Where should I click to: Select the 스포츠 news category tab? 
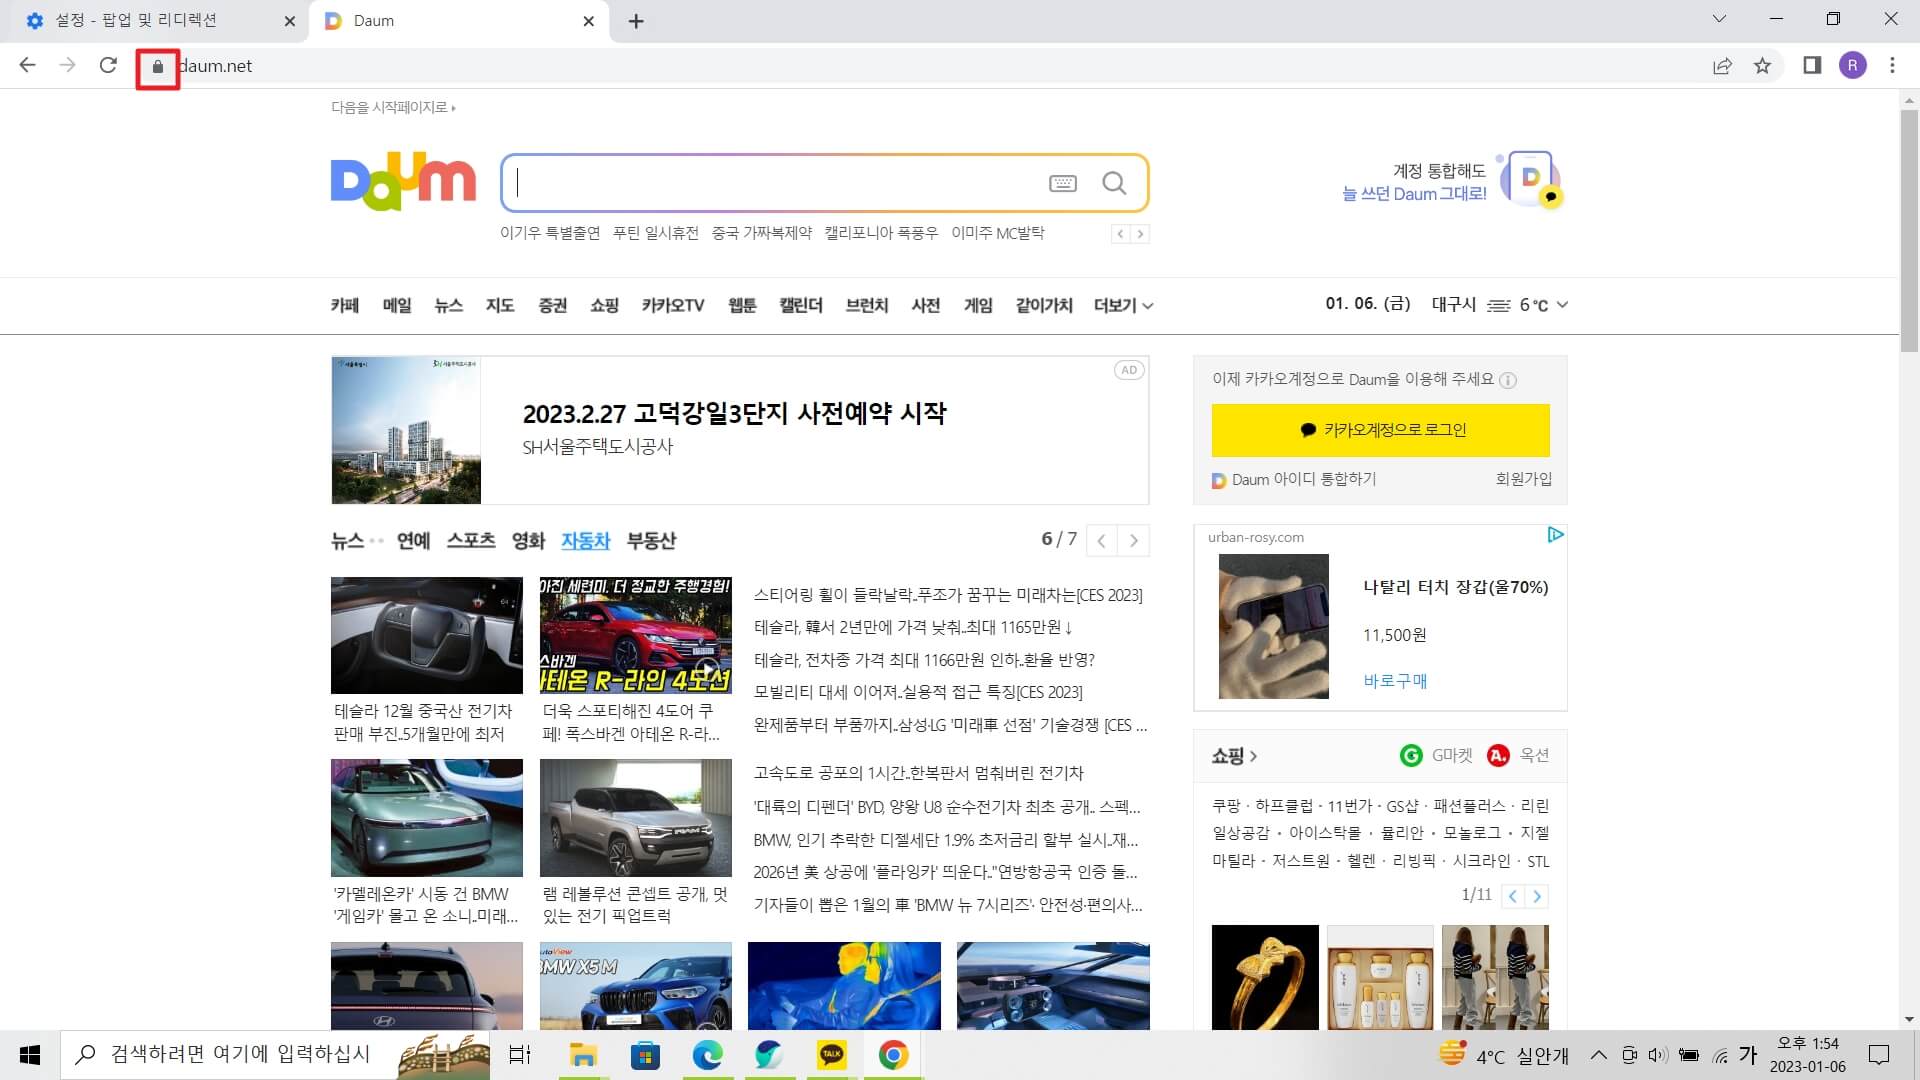(x=471, y=541)
